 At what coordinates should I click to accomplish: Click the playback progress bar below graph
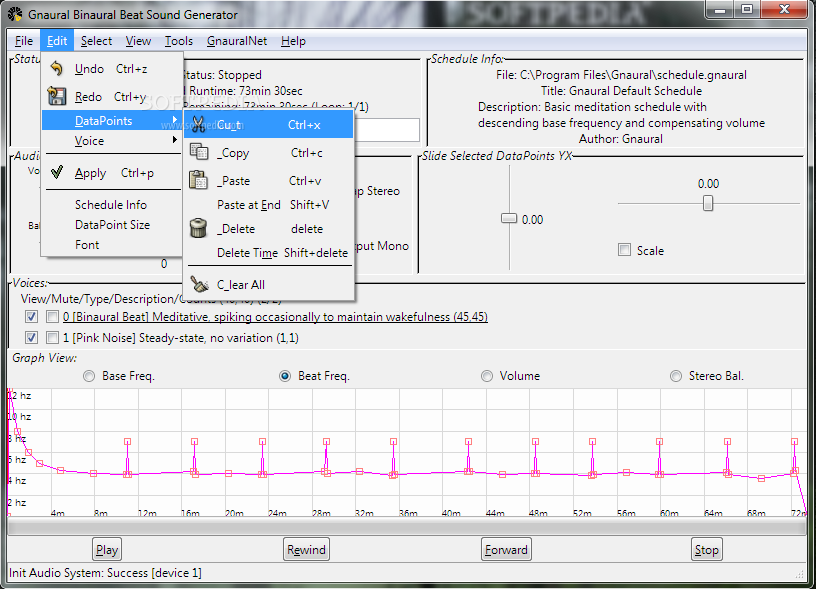pyautogui.click(x=407, y=527)
